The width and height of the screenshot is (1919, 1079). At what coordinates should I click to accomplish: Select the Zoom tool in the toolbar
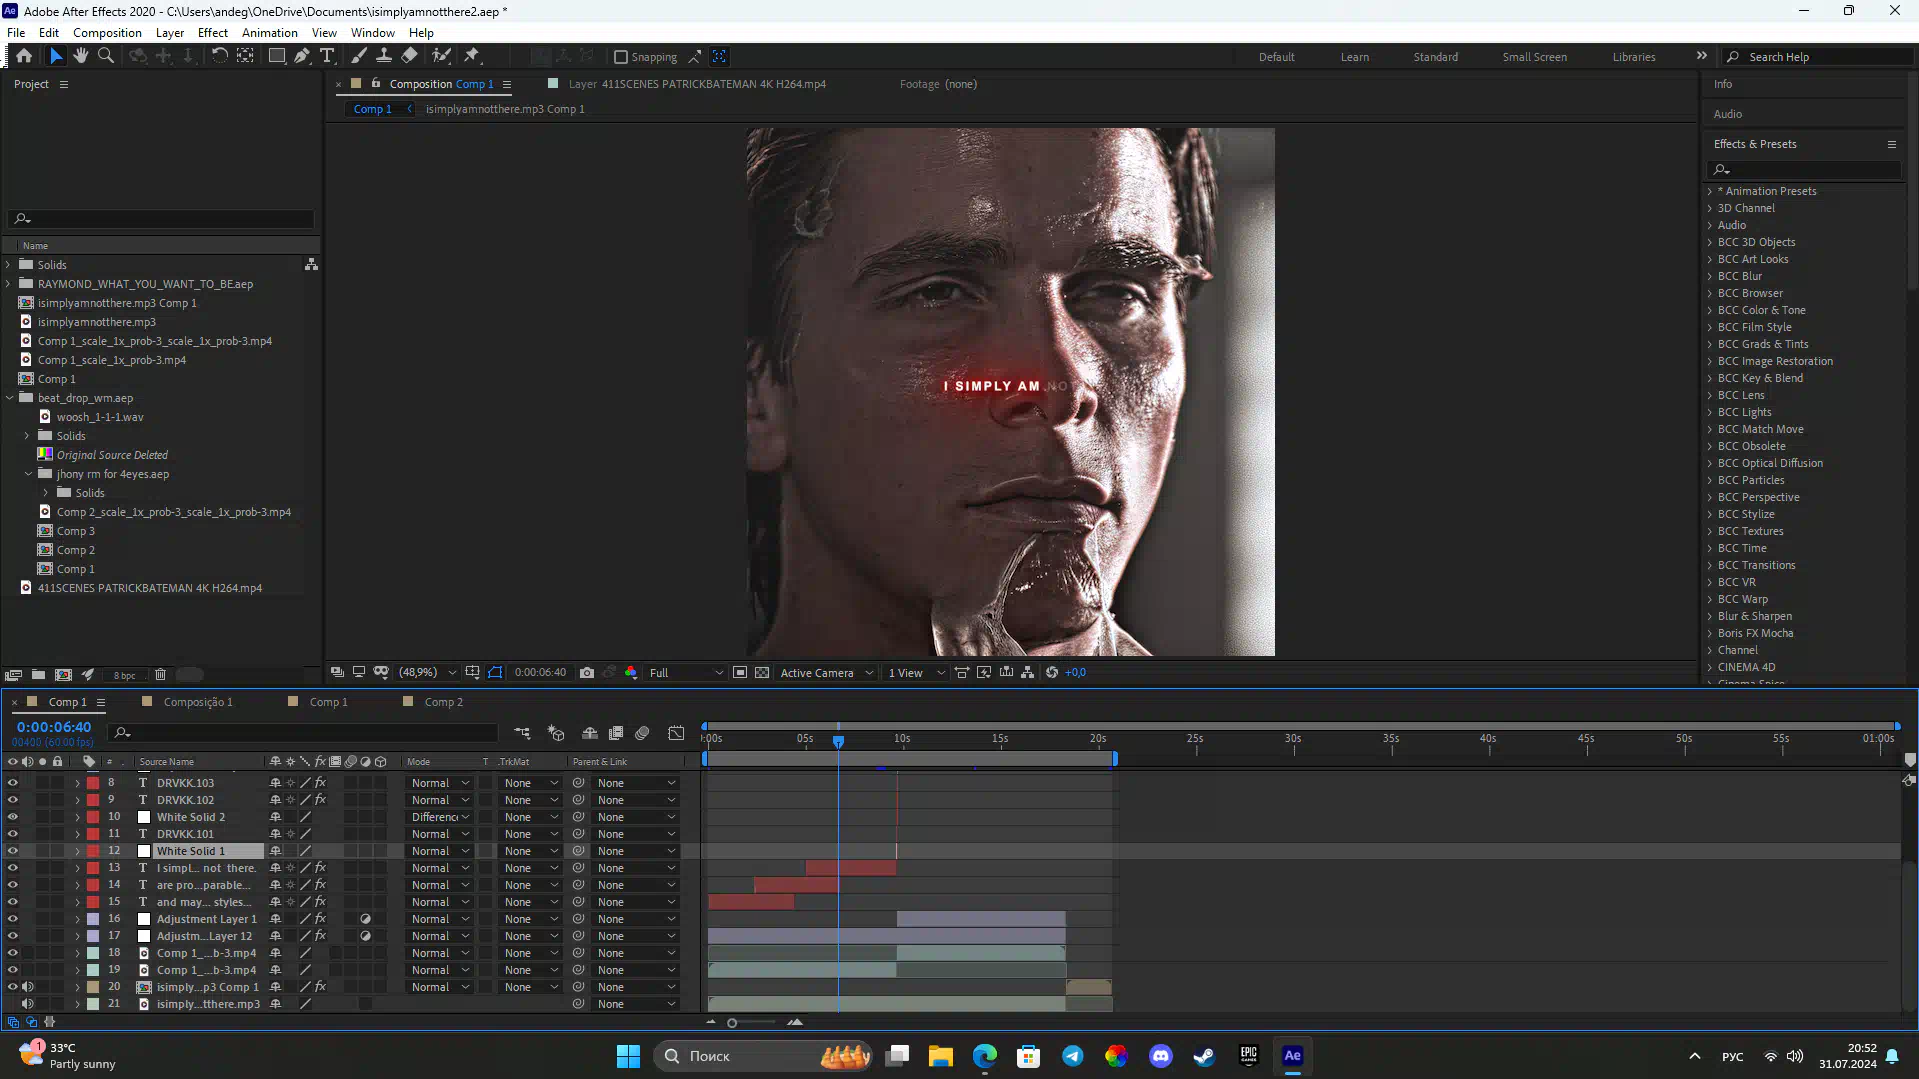[x=106, y=56]
